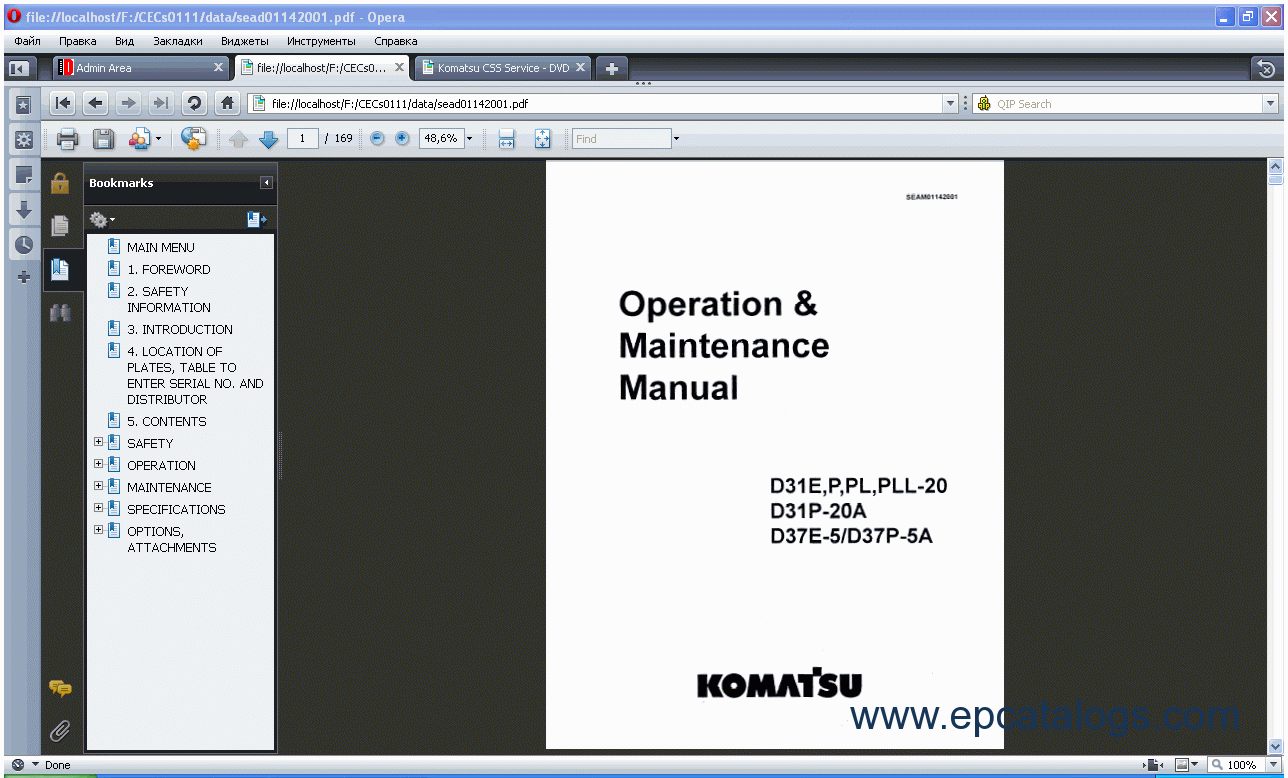Open the Opera Notes panel icon
Image resolution: width=1288 pixels, height=778 pixels.
pos(23,175)
